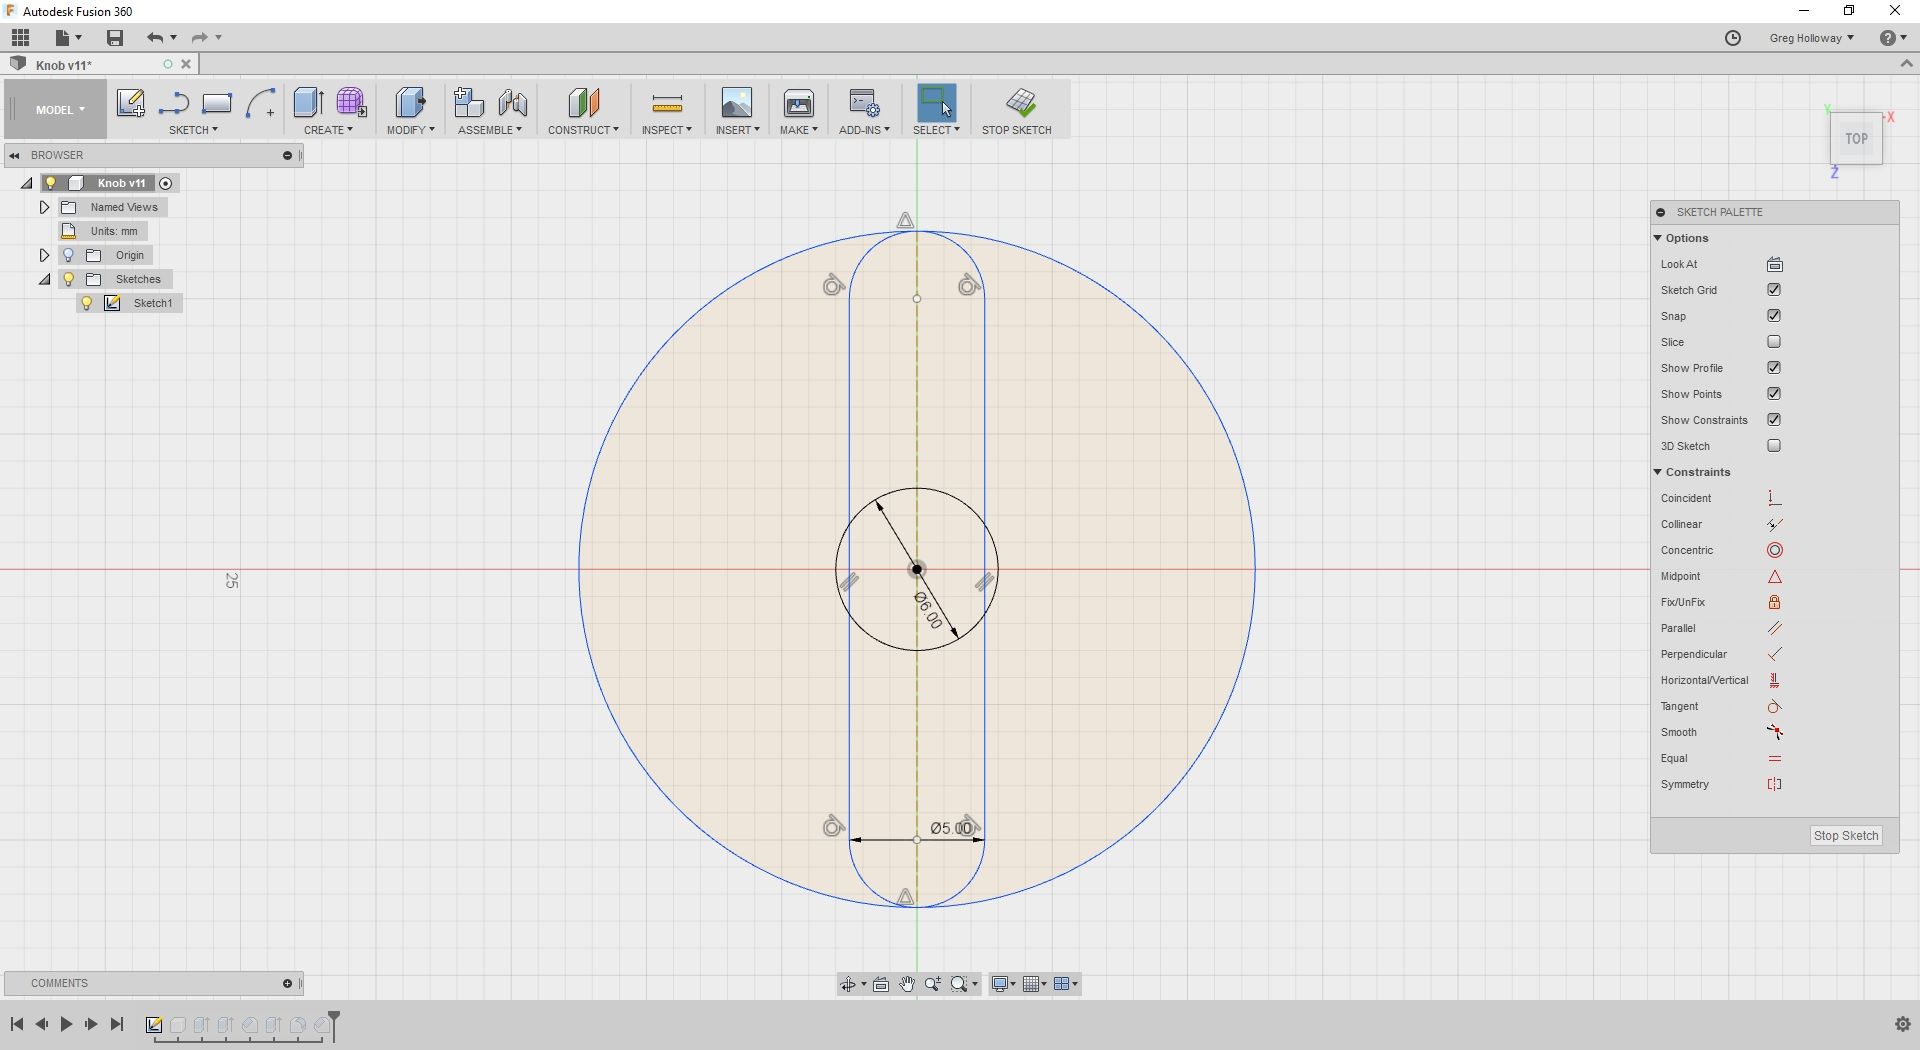Enable the Slice checkbox
Viewport: 1920px width, 1050px height.
(1774, 342)
